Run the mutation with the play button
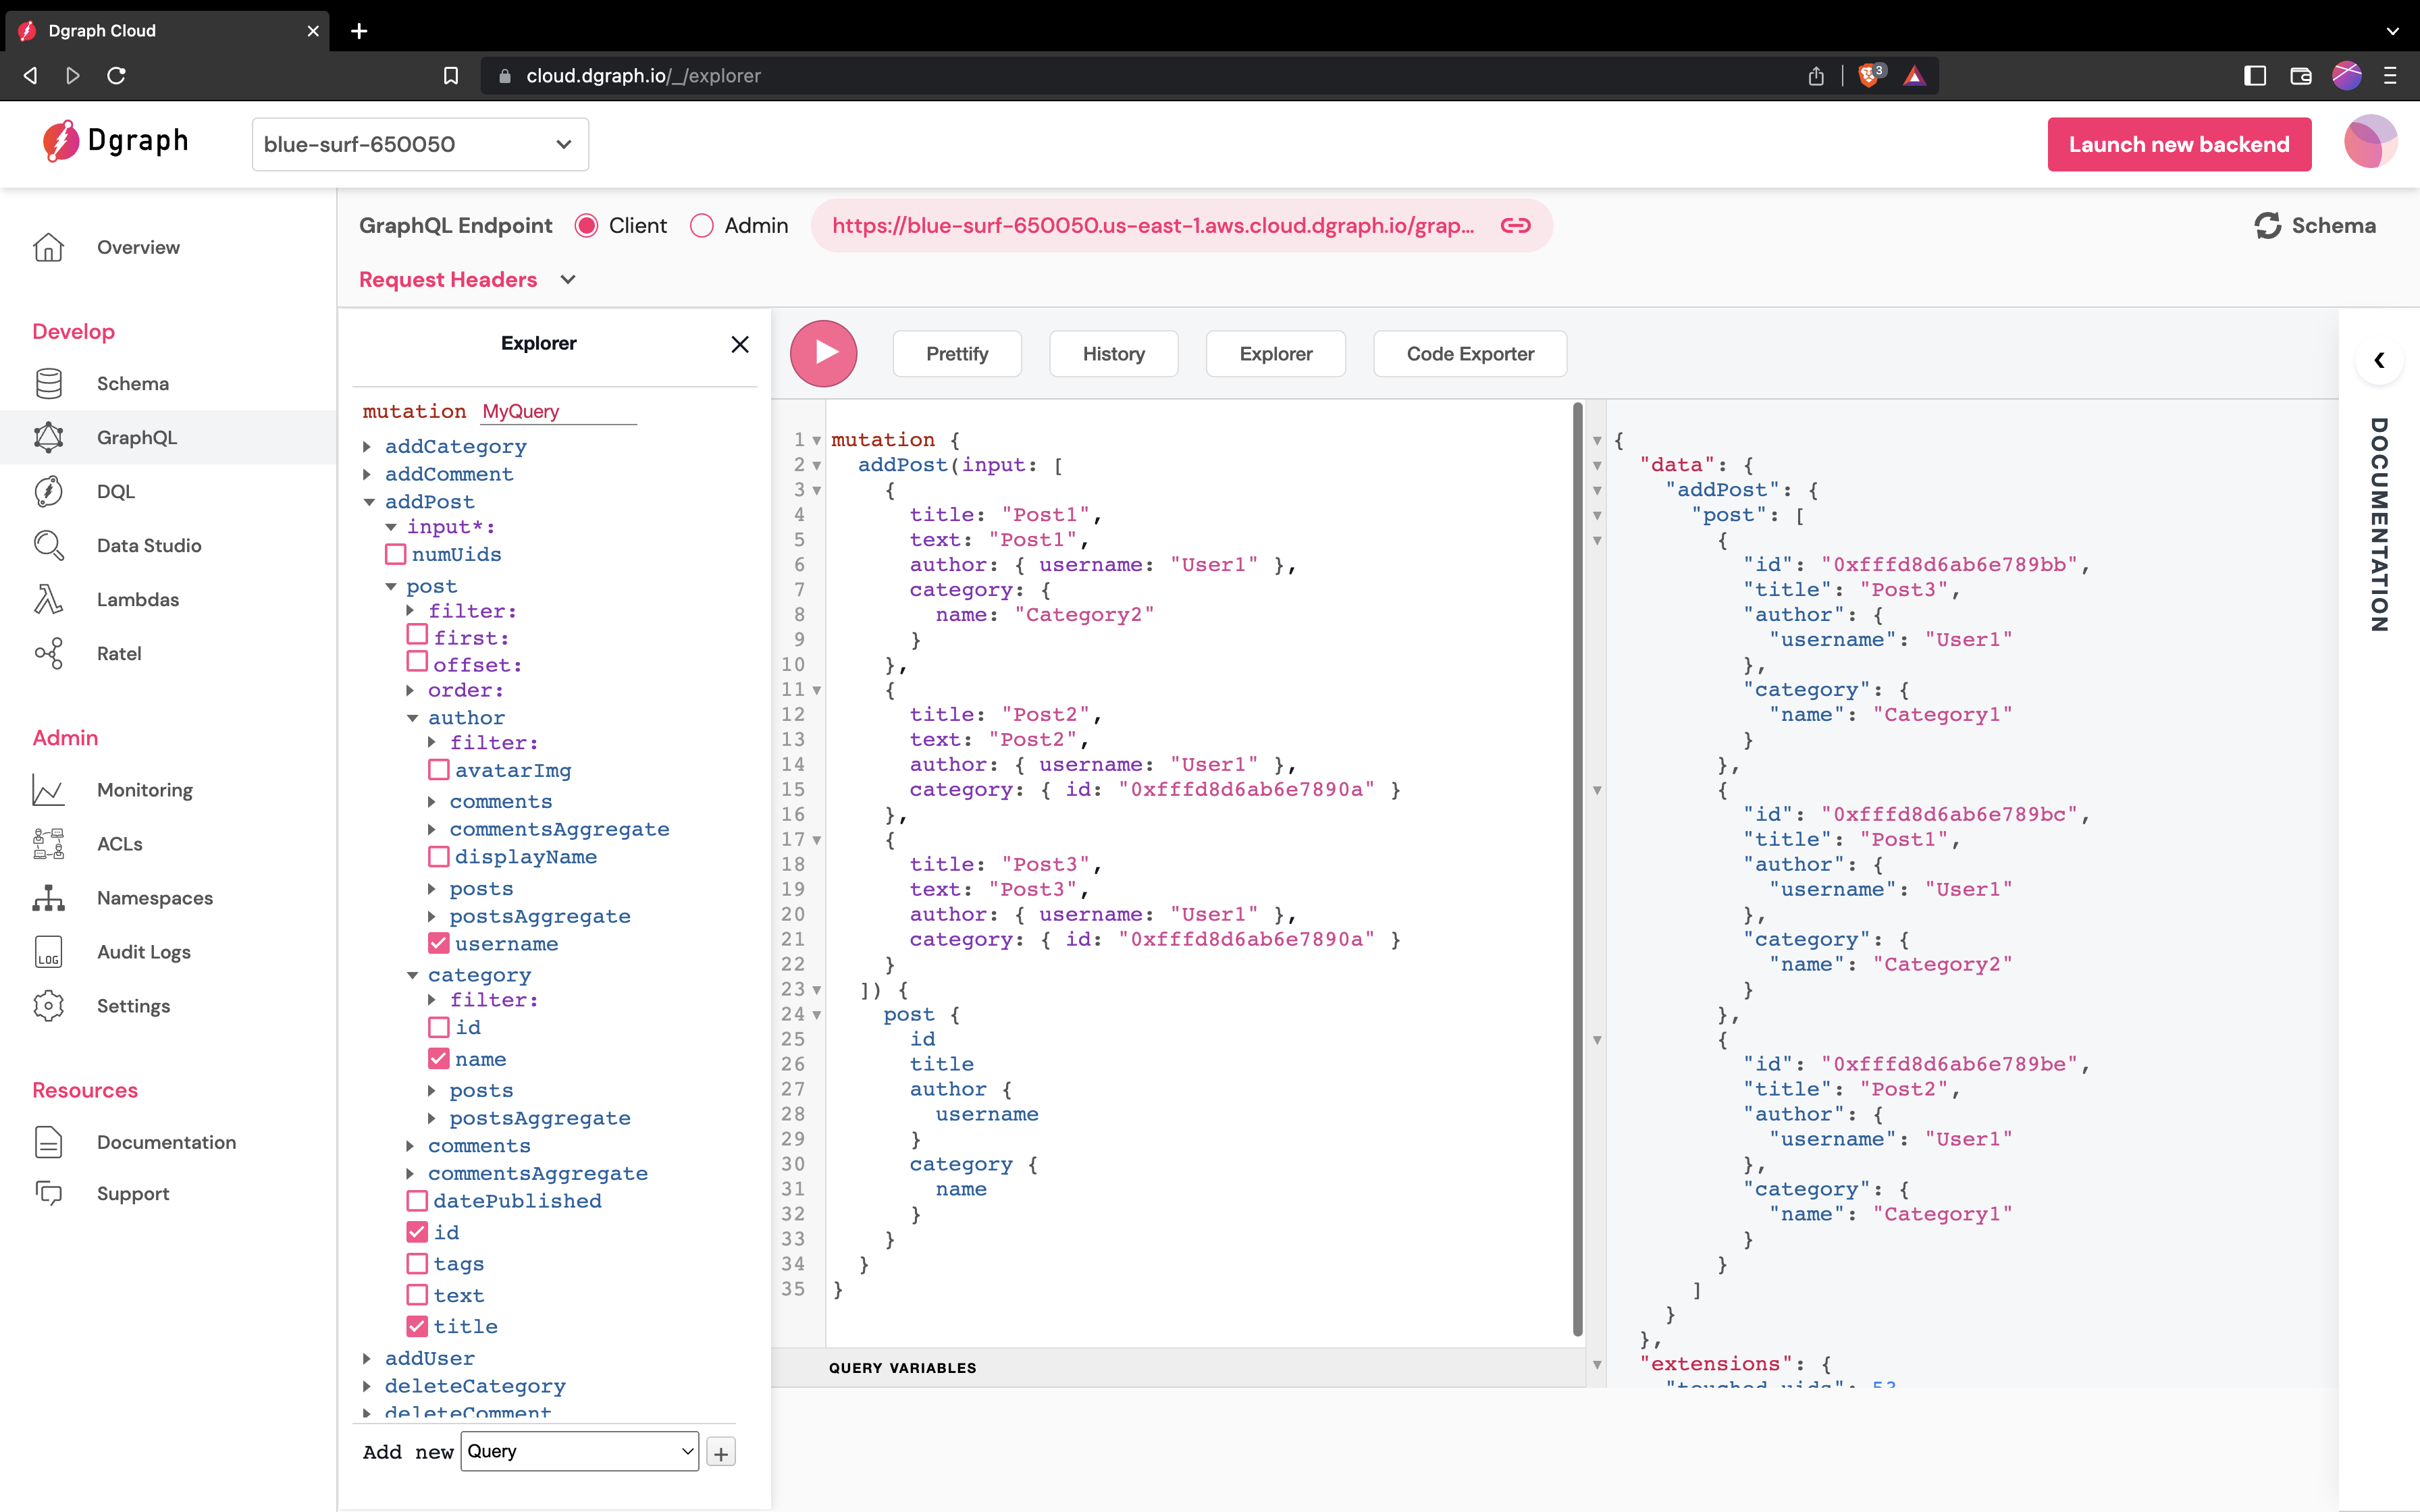The width and height of the screenshot is (2420, 1512). (x=823, y=353)
